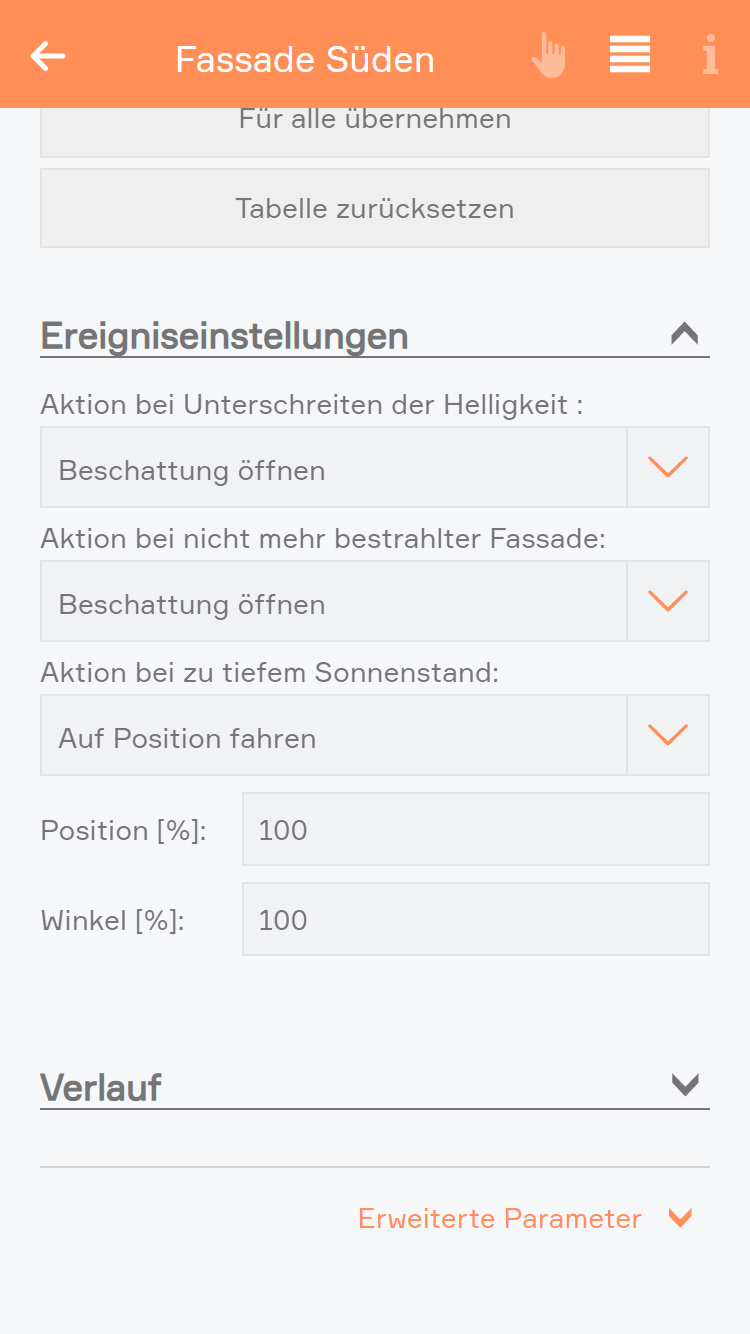Expand the Verlauf section chevron
The width and height of the screenshot is (750, 1334).
(685, 1085)
